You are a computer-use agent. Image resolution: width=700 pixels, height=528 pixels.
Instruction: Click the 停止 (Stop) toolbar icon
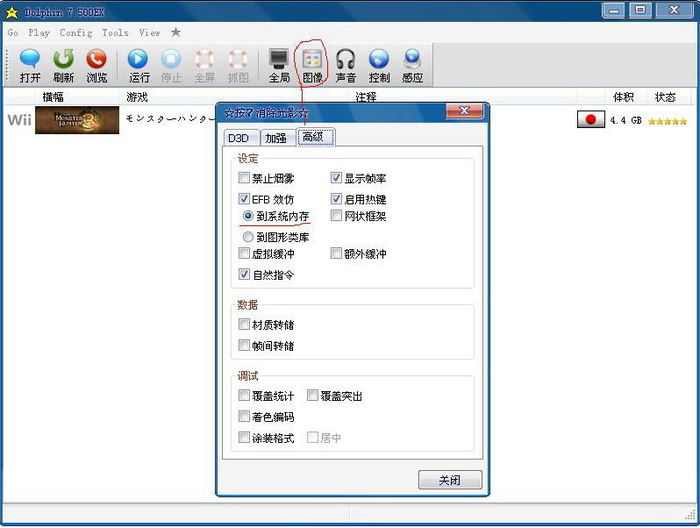pos(171,66)
